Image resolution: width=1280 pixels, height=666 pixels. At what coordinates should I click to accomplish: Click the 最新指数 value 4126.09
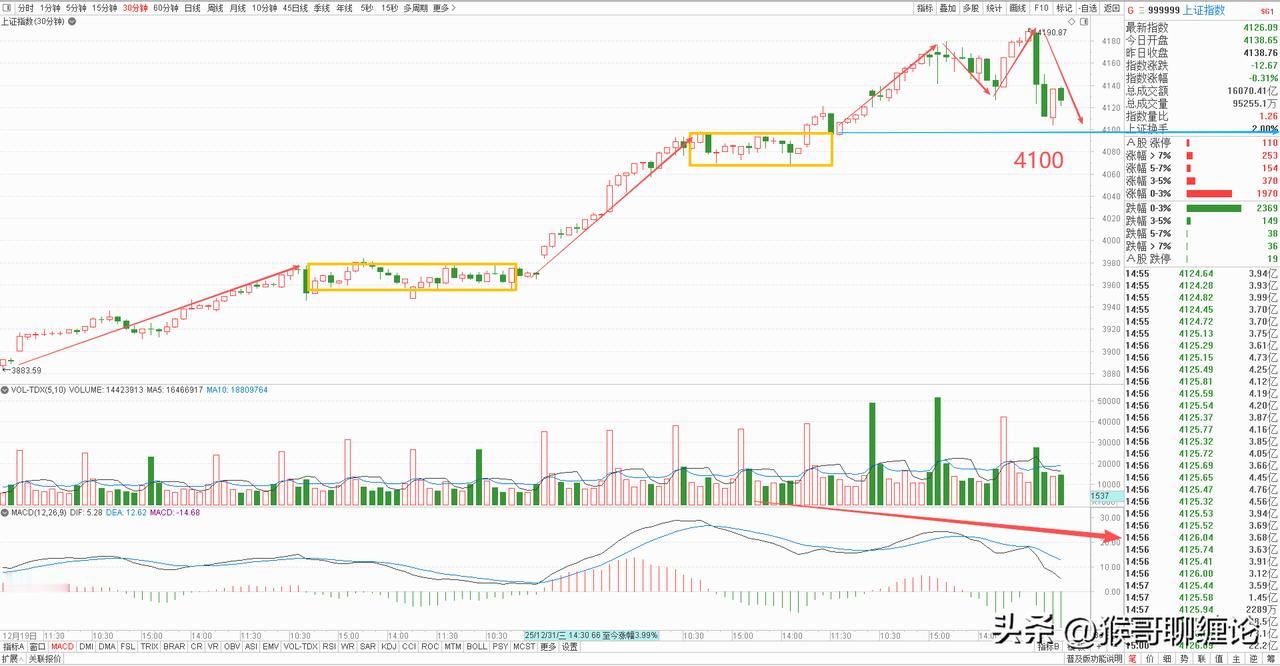pos(1261,28)
